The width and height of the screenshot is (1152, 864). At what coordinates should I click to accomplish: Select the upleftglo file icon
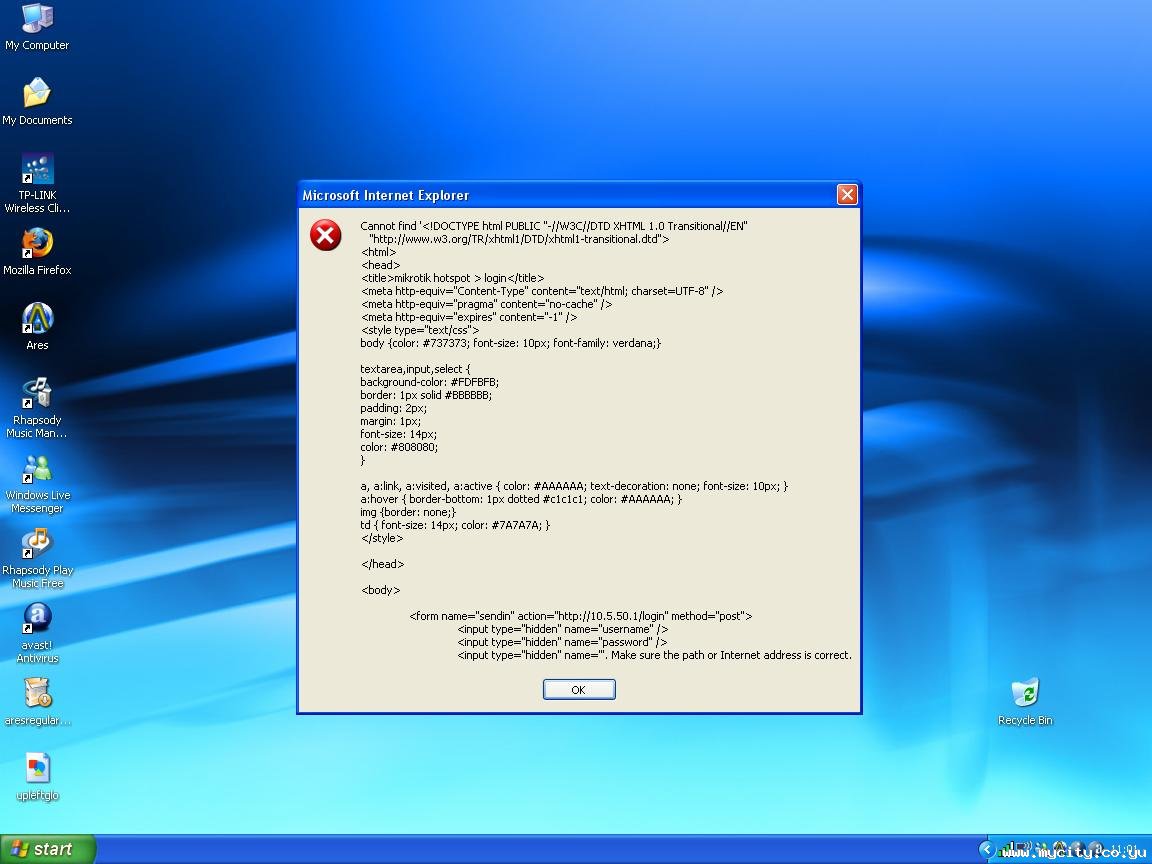point(37,777)
